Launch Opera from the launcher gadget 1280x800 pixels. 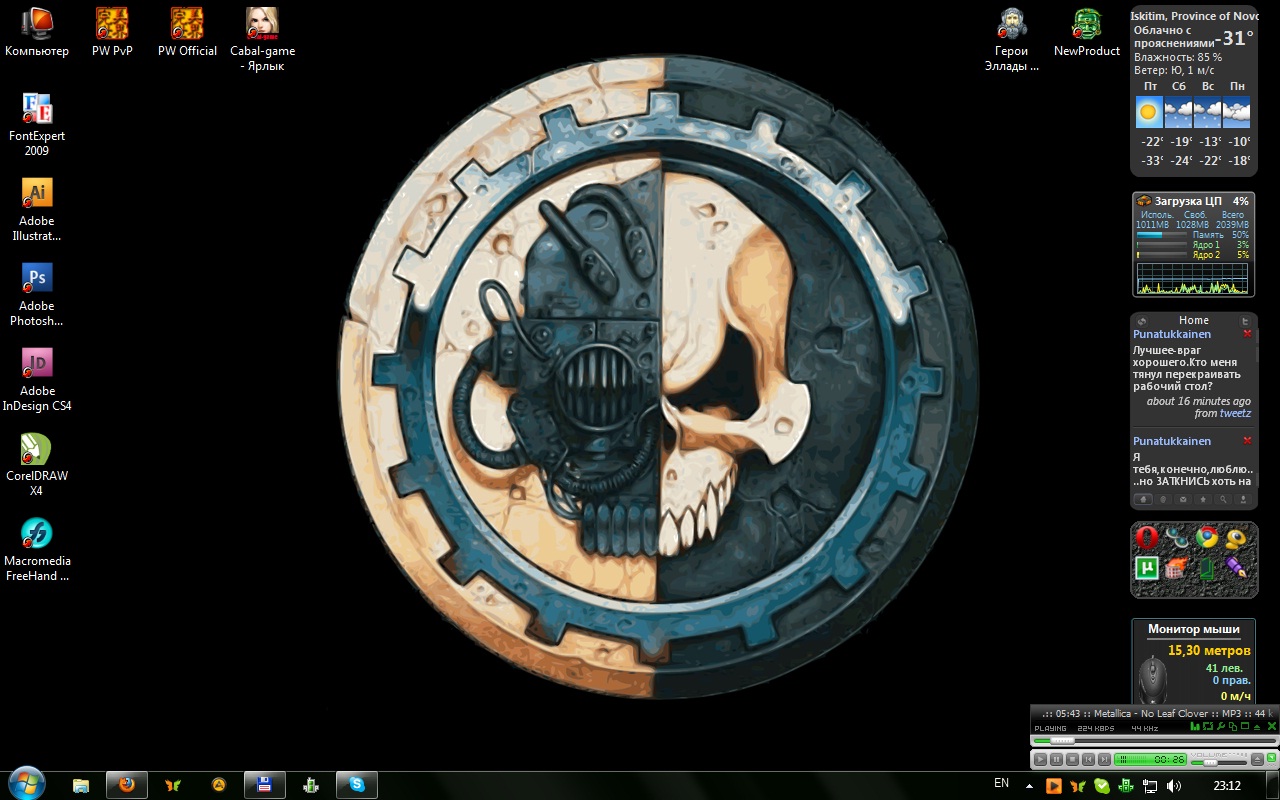click(1146, 538)
